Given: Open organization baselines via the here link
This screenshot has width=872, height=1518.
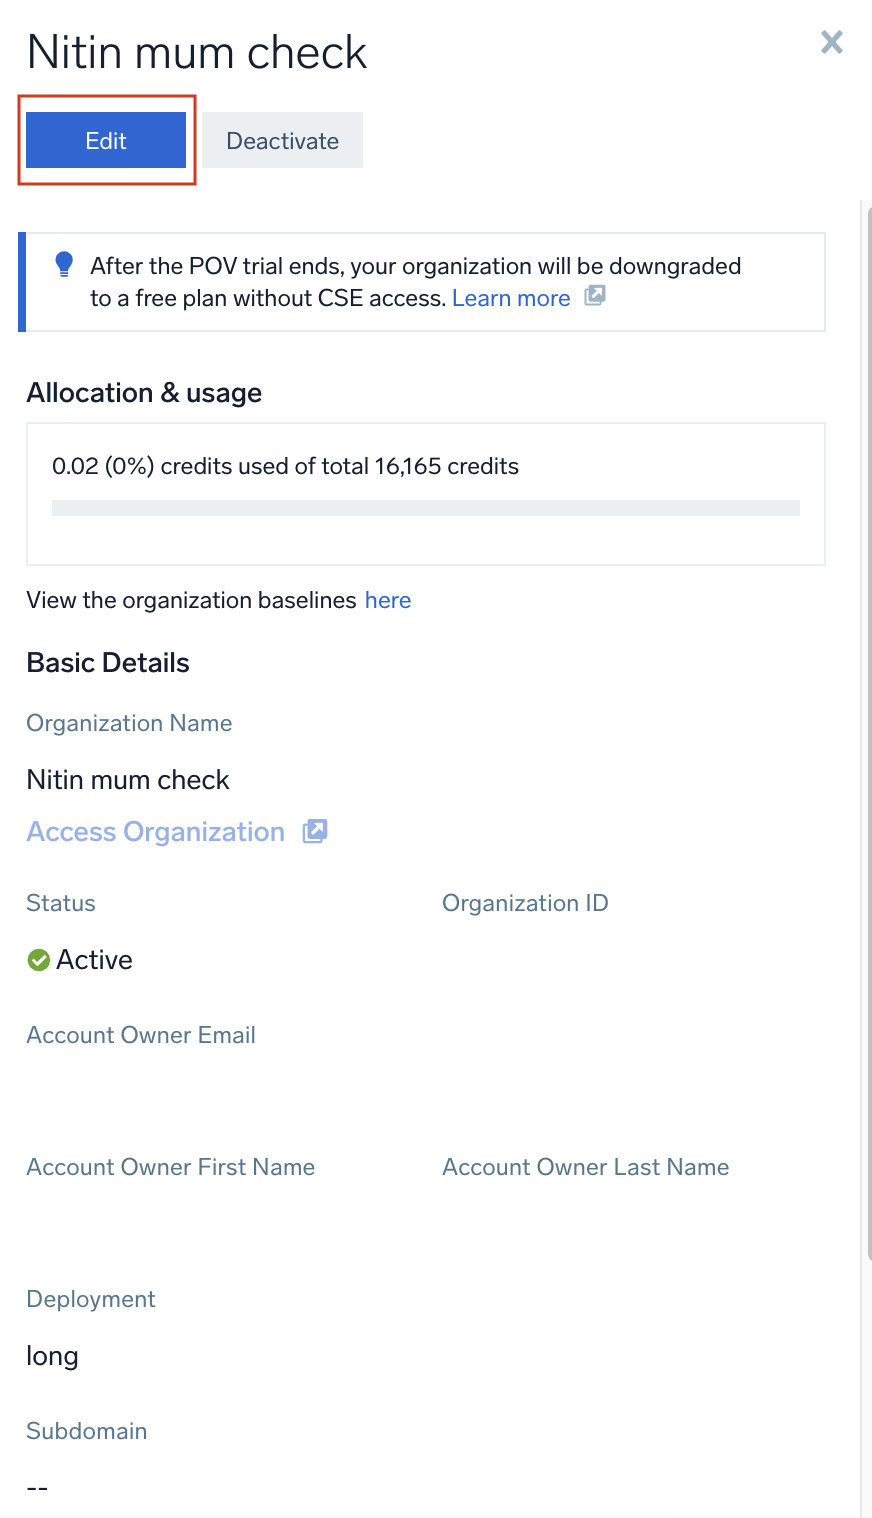Looking at the screenshot, I should [x=388, y=600].
